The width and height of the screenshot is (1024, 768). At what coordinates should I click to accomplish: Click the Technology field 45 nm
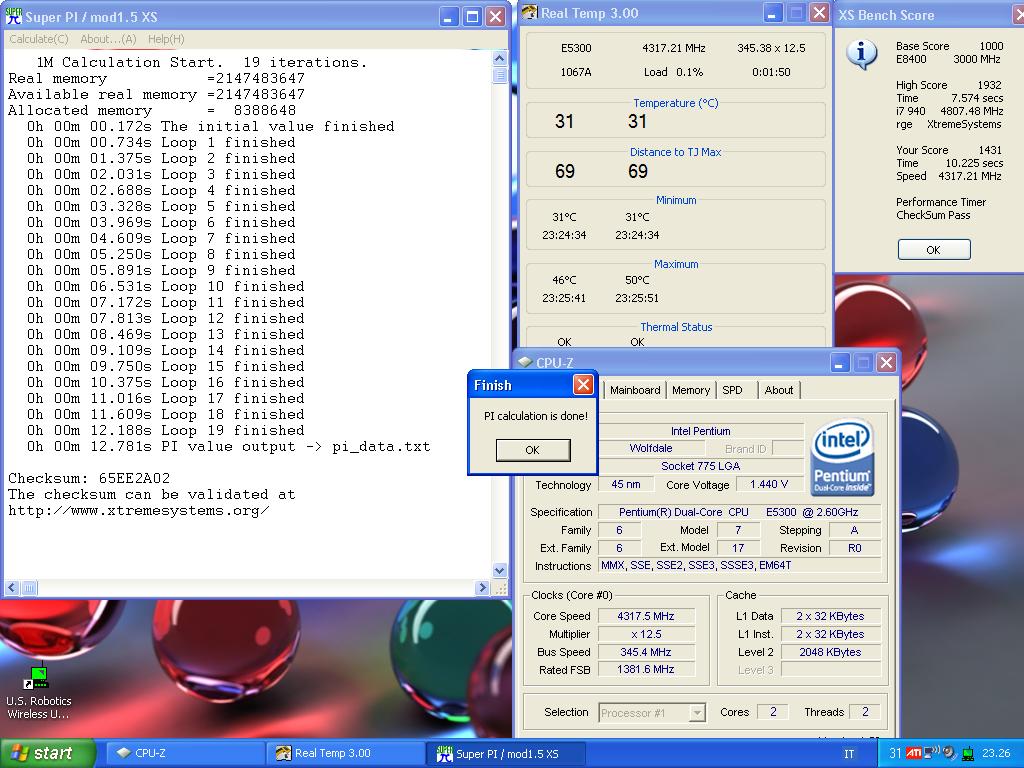[x=626, y=484]
